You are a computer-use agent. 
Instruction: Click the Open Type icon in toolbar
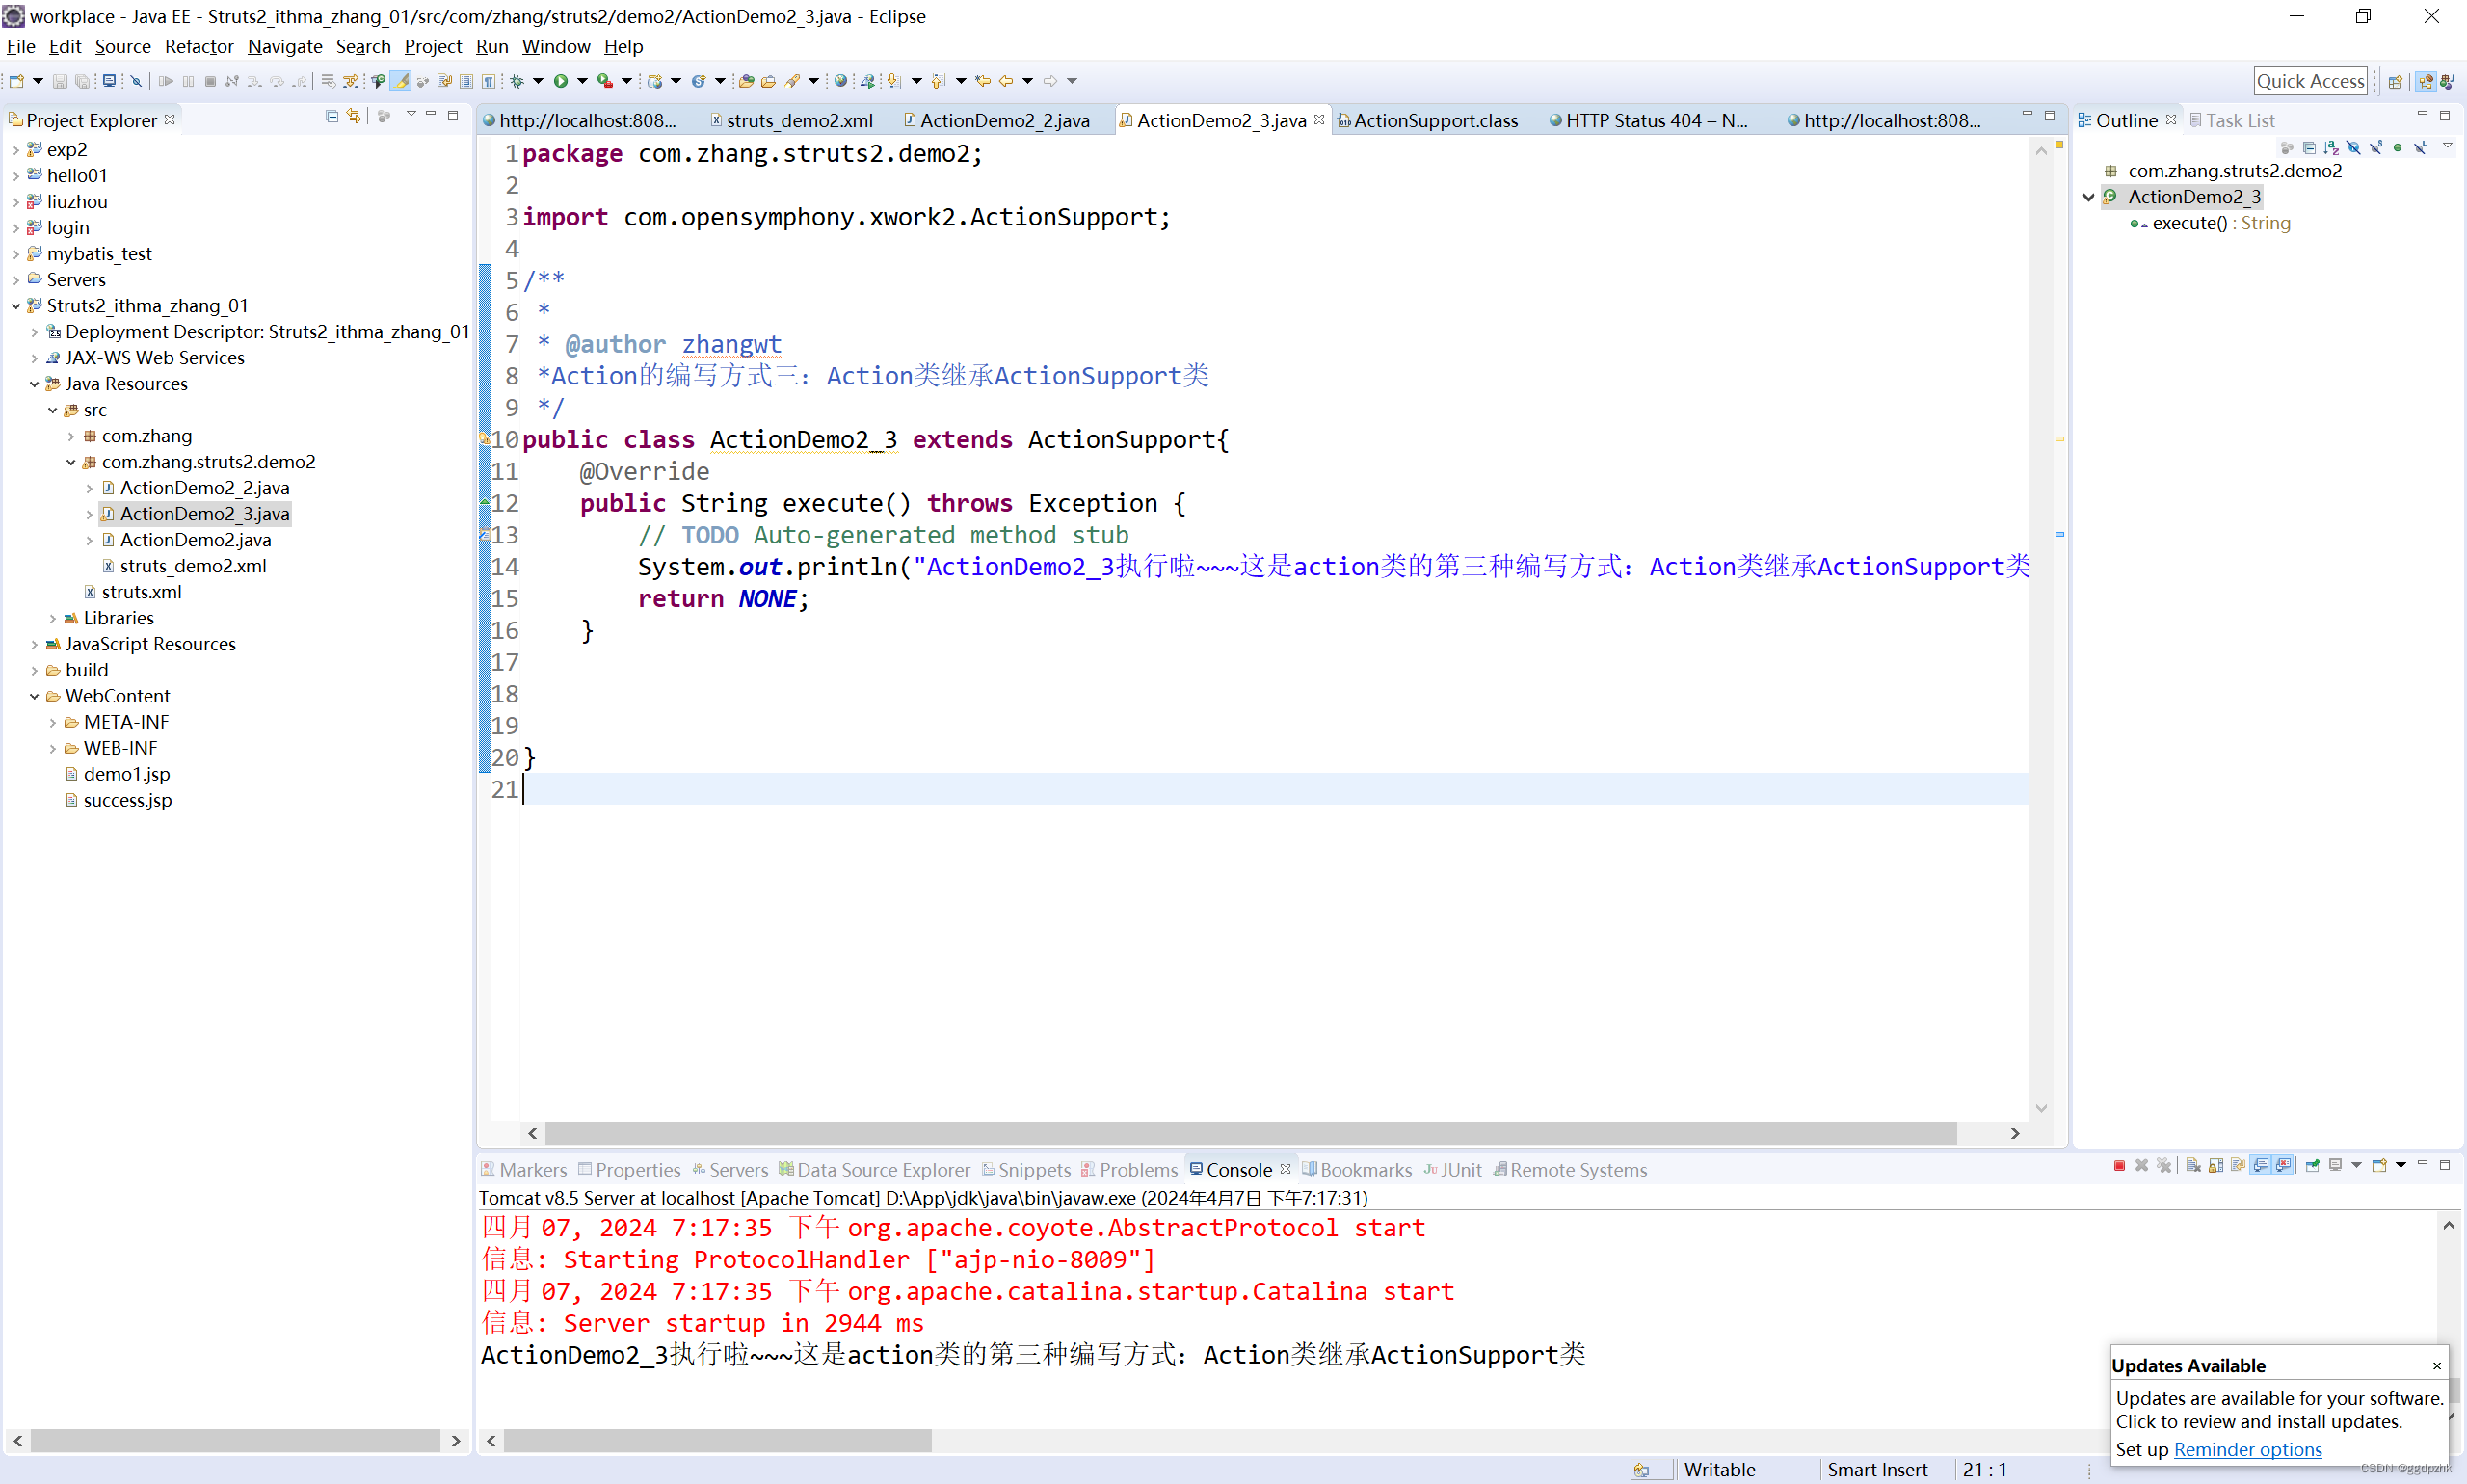746,81
